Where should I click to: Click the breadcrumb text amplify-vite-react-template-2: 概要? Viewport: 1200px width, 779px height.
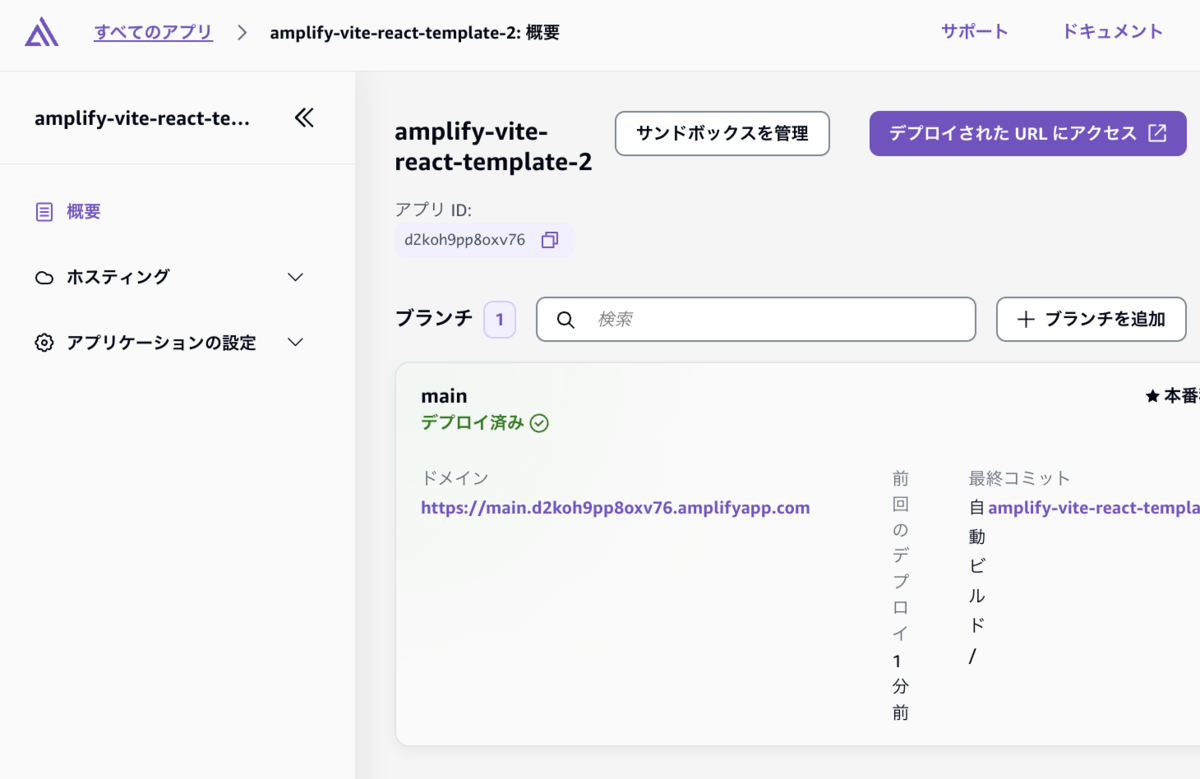click(415, 32)
